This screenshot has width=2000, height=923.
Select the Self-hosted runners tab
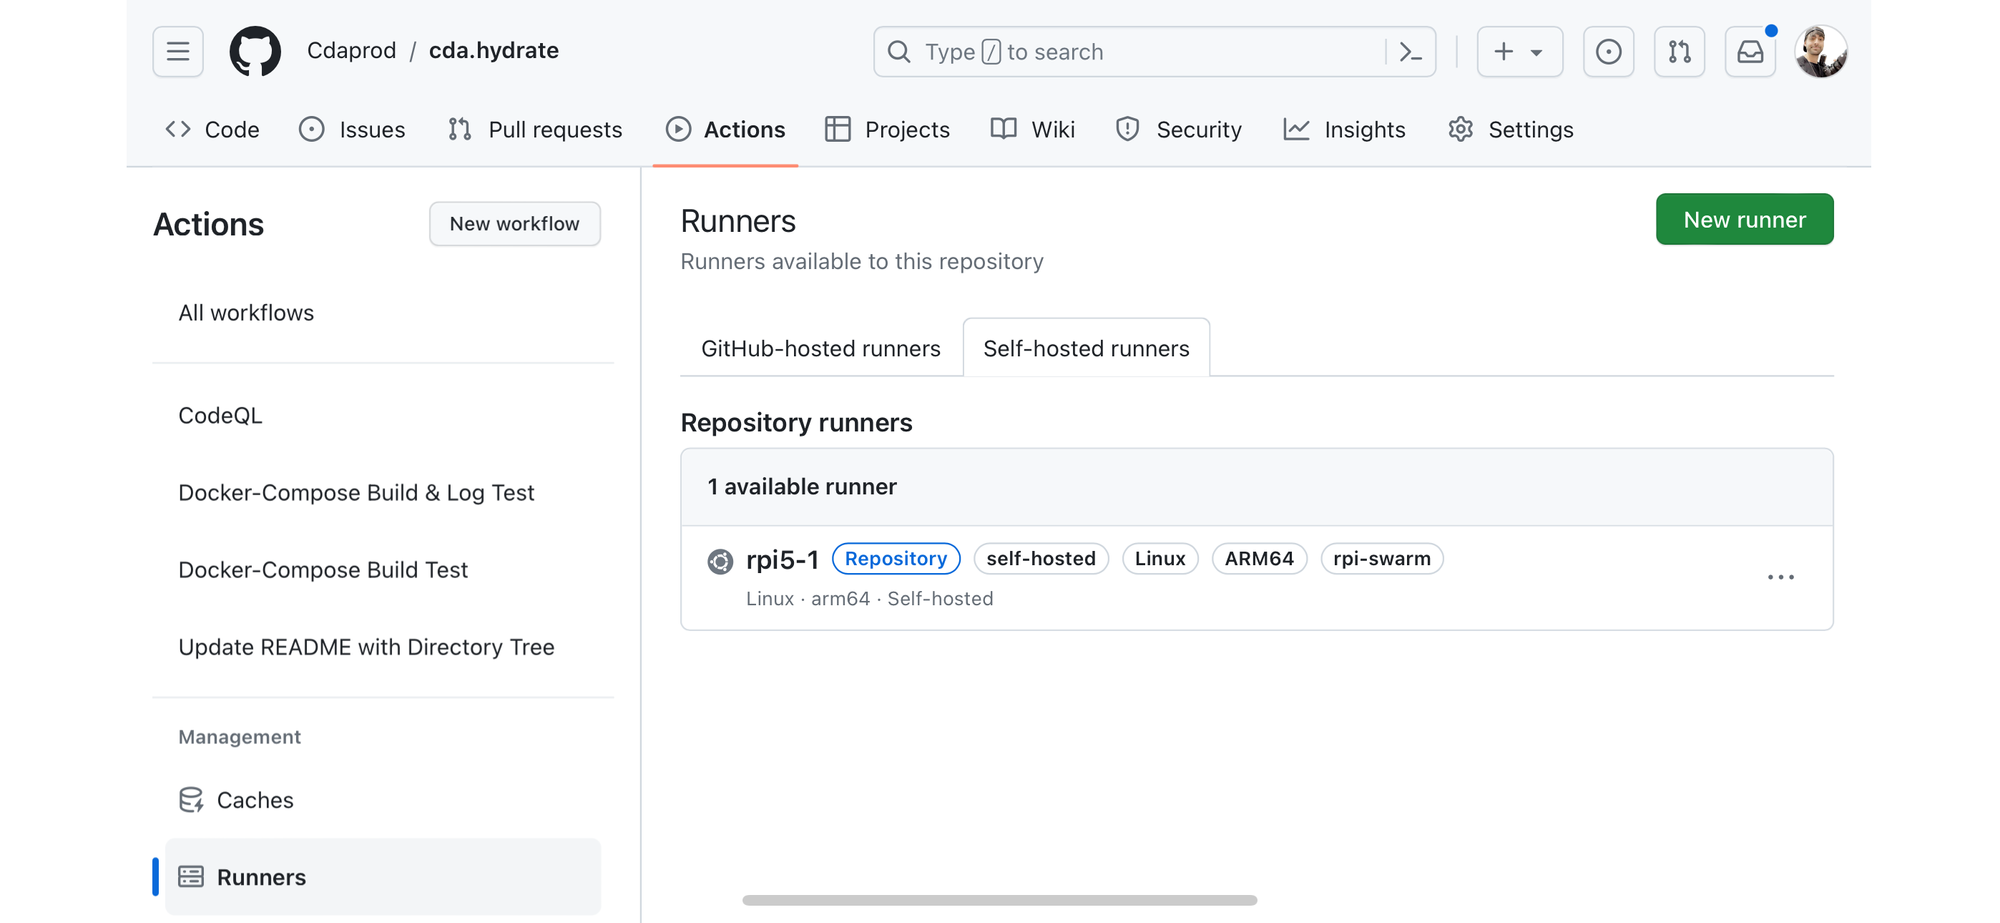tap(1086, 349)
